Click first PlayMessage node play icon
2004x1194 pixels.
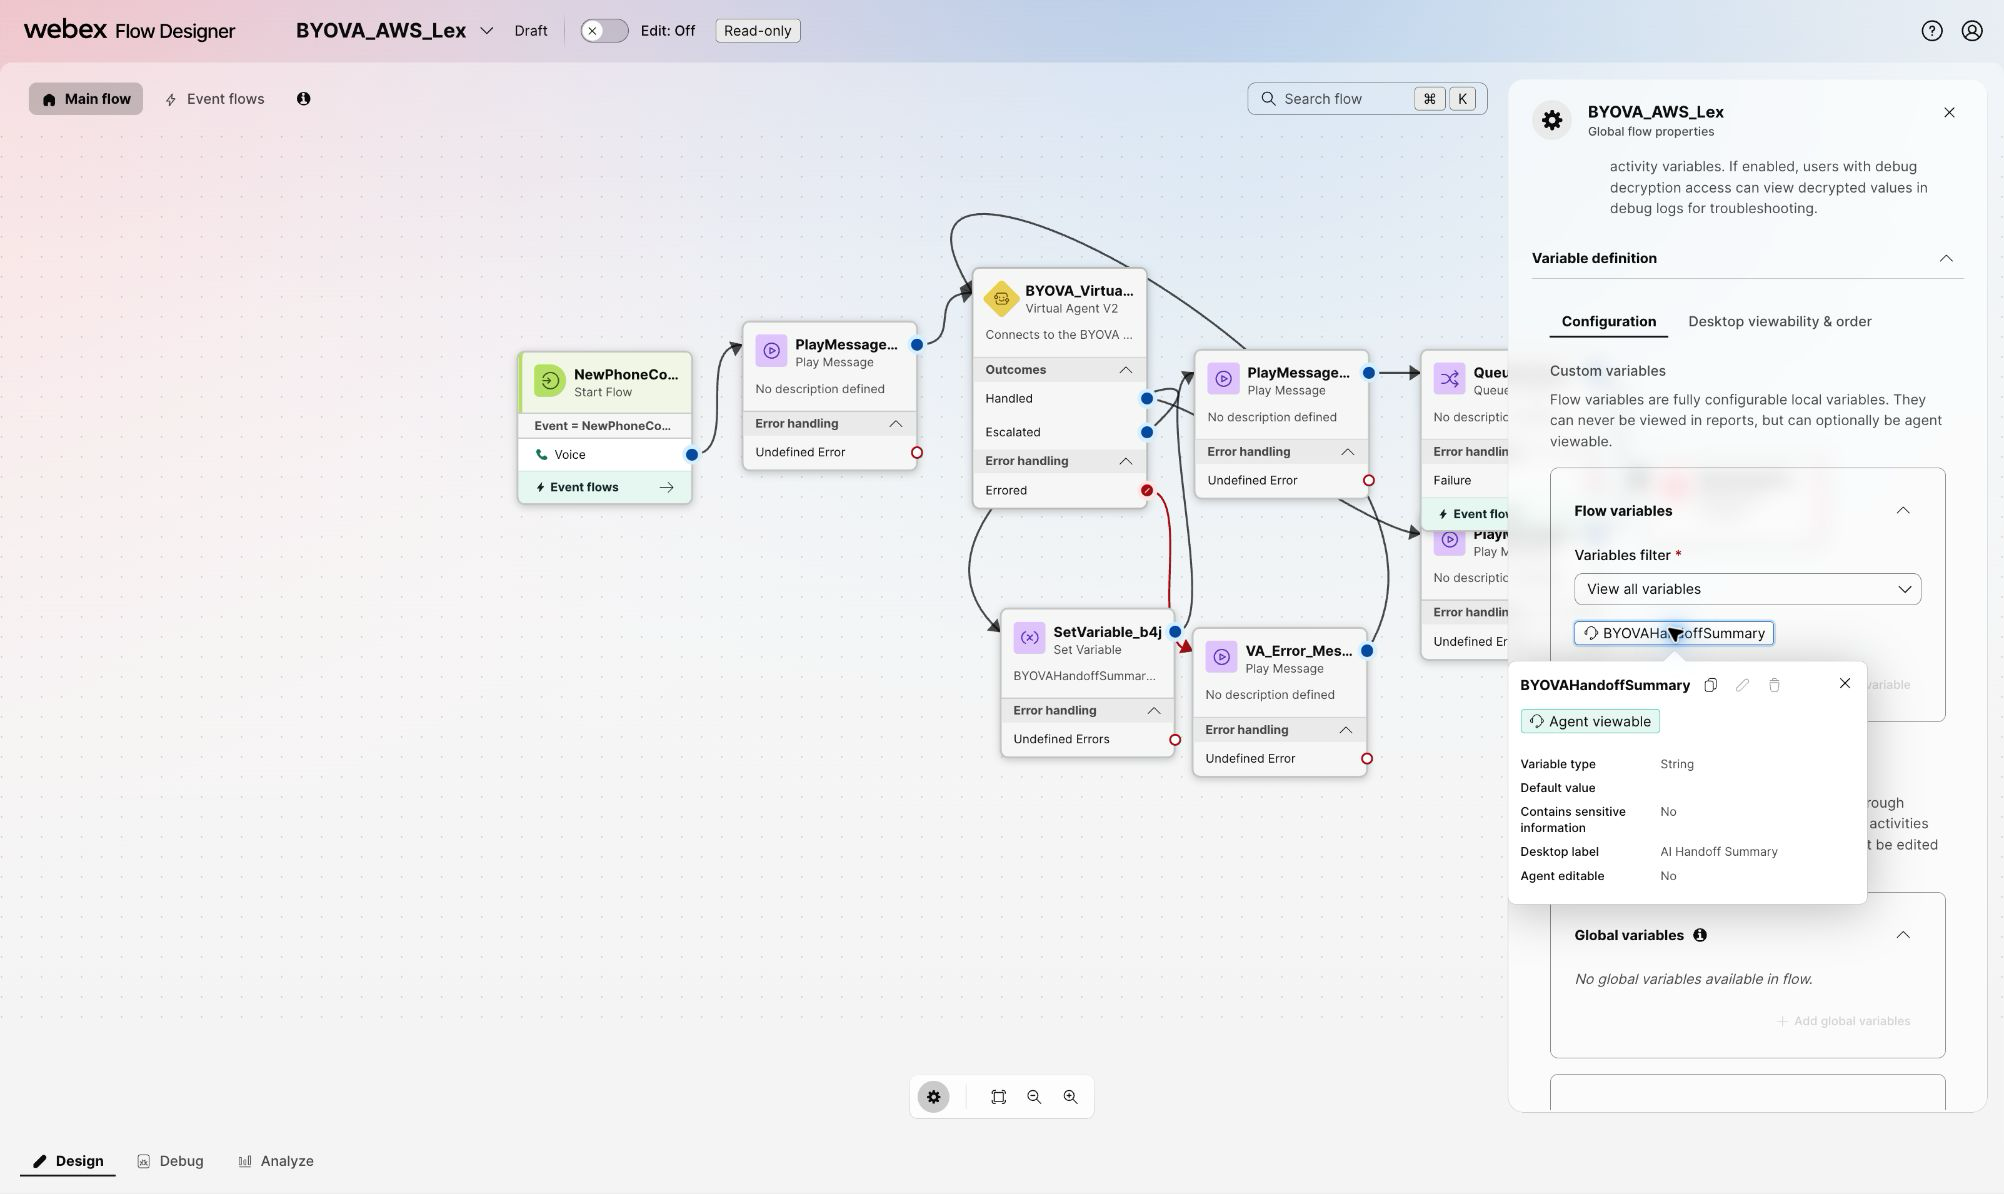[x=771, y=351]
